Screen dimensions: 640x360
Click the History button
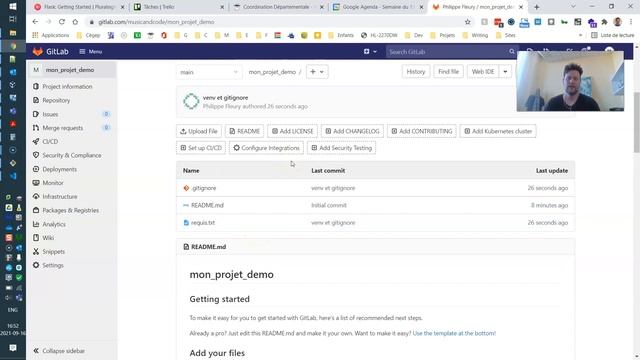416,72
